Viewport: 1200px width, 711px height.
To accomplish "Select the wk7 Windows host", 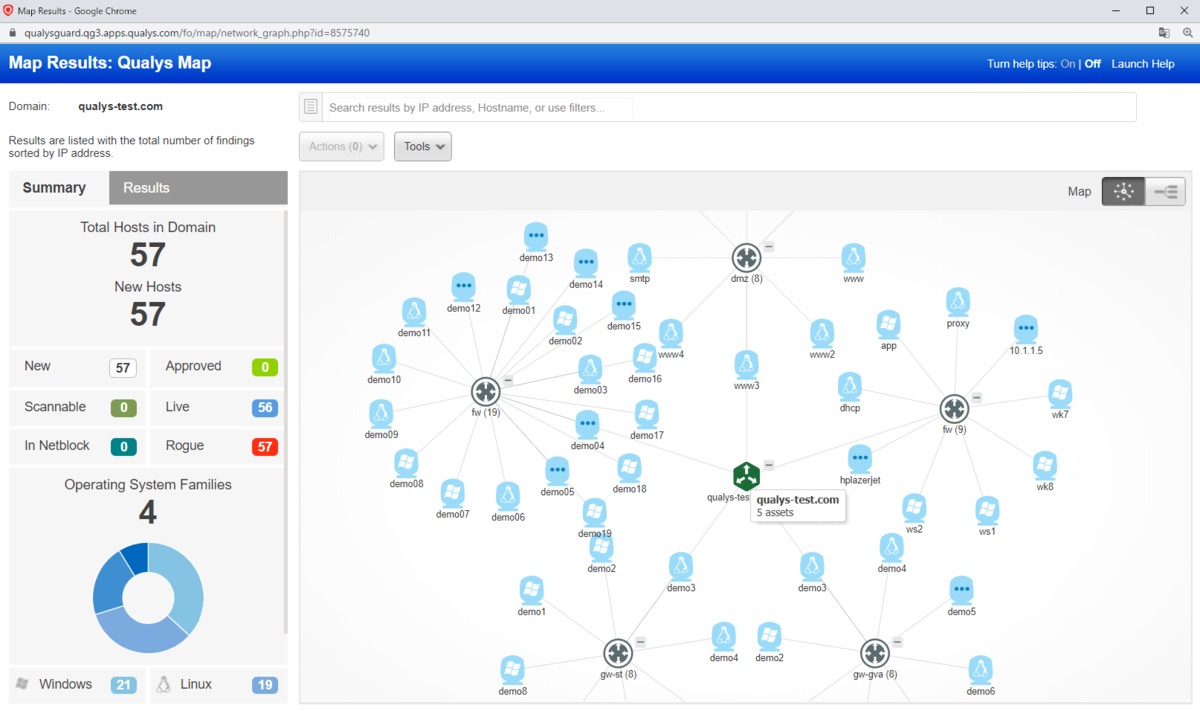I will click(1060, 393).
